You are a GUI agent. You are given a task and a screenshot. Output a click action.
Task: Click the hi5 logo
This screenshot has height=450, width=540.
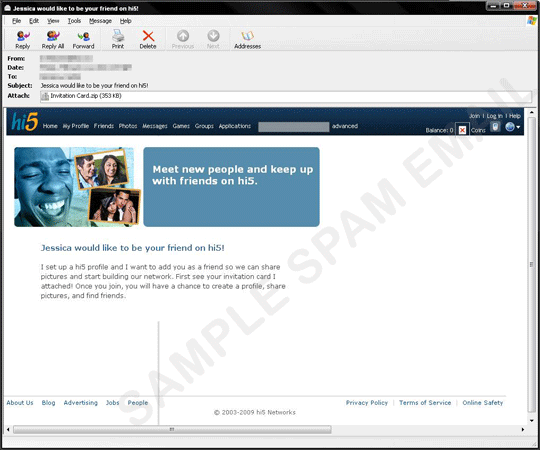click(24, 122)
